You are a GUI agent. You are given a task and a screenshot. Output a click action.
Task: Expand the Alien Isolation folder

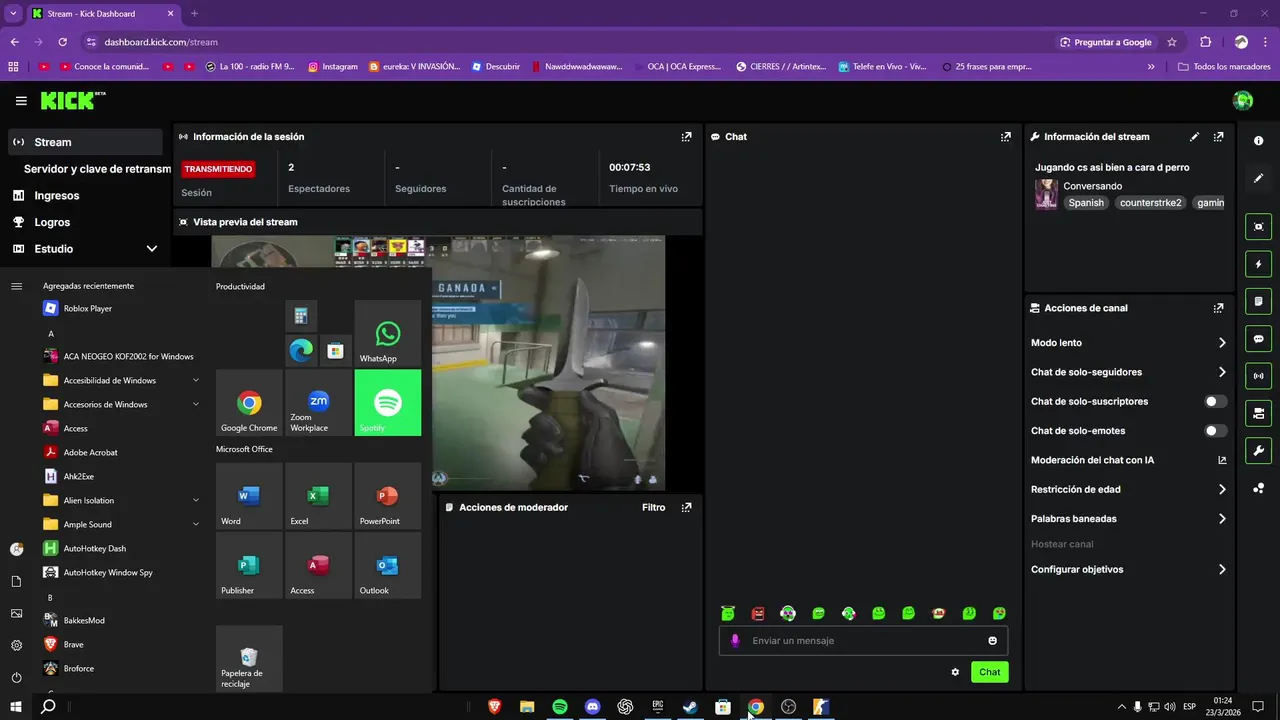(120, 500)
